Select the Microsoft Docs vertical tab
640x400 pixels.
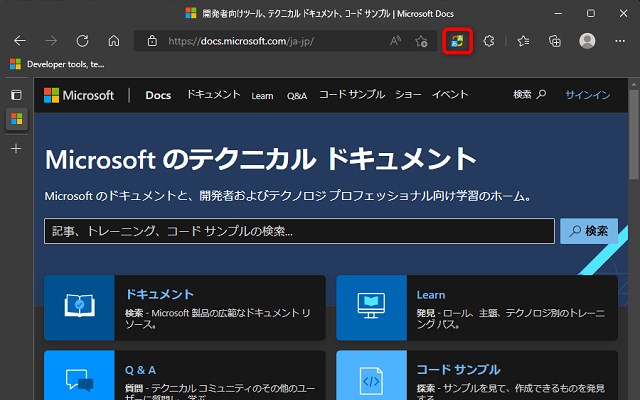(17, 119)
